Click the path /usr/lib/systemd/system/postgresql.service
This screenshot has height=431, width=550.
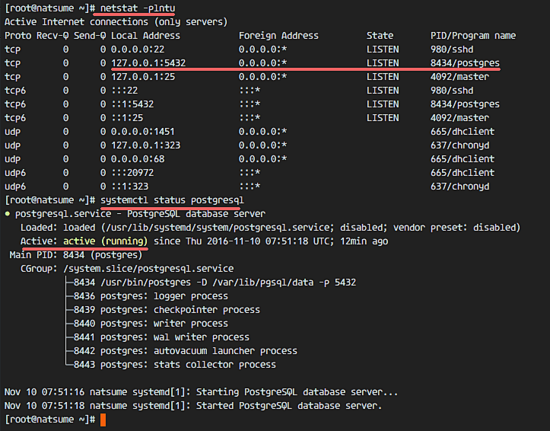(217, 227)
